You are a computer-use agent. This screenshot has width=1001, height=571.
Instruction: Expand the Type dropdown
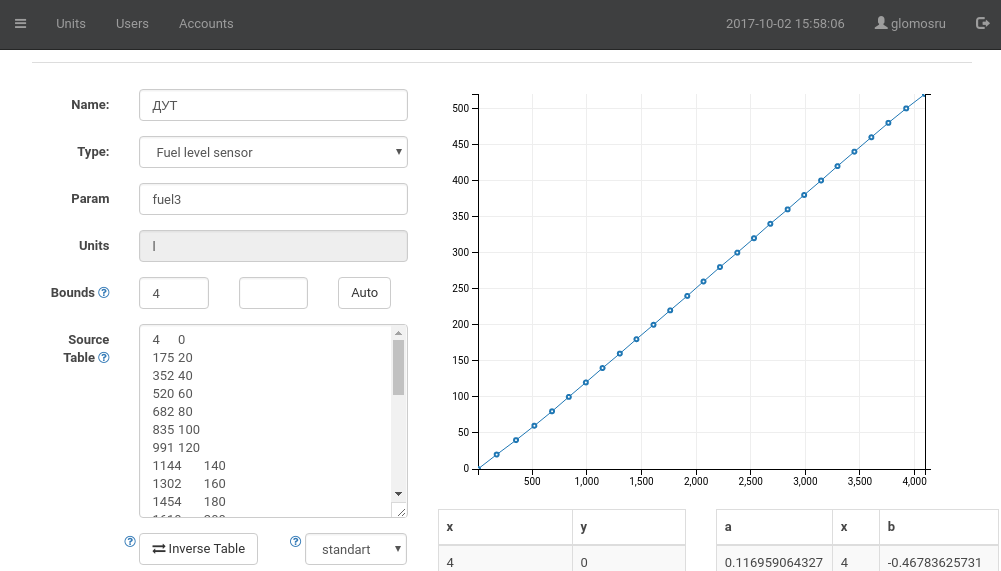tap(273, 152)
